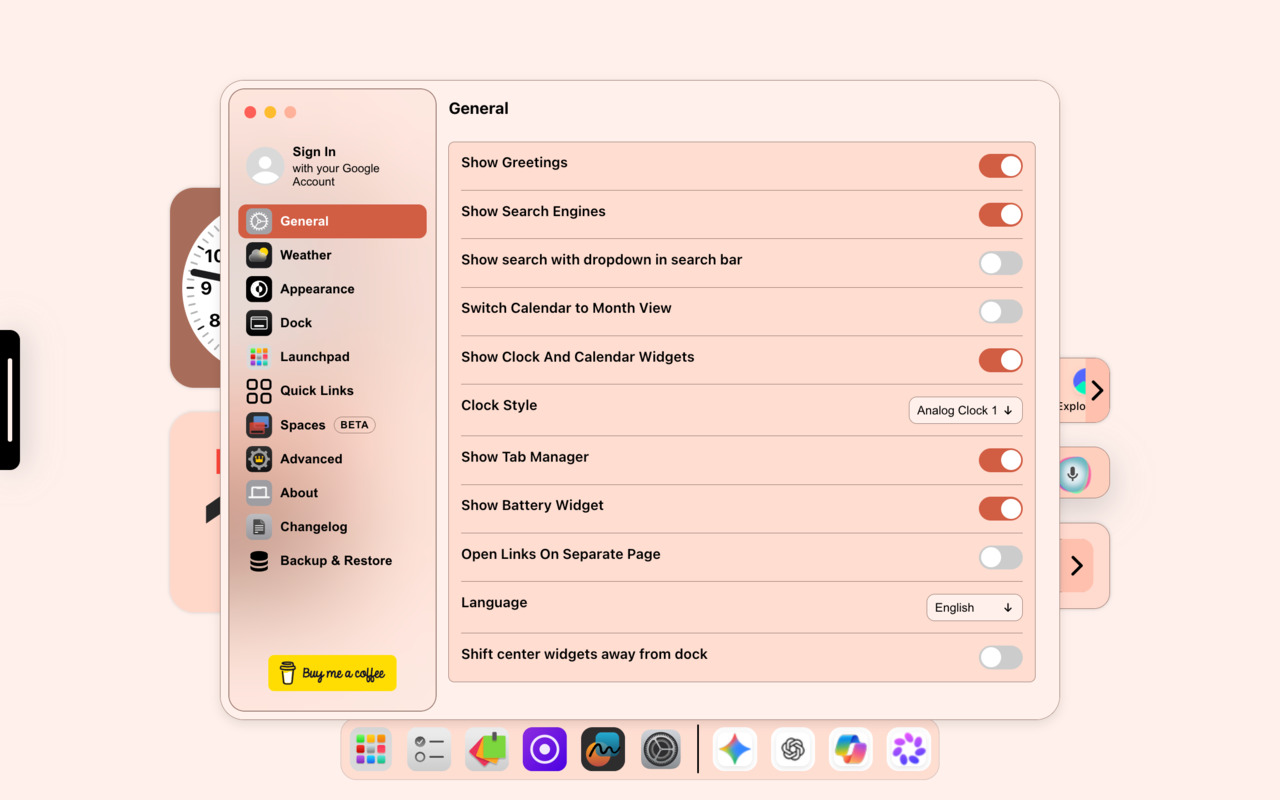Viewport: 1280px width, 800px height.
Task: Open the Spaces BETA section
Action: point(332,425)
